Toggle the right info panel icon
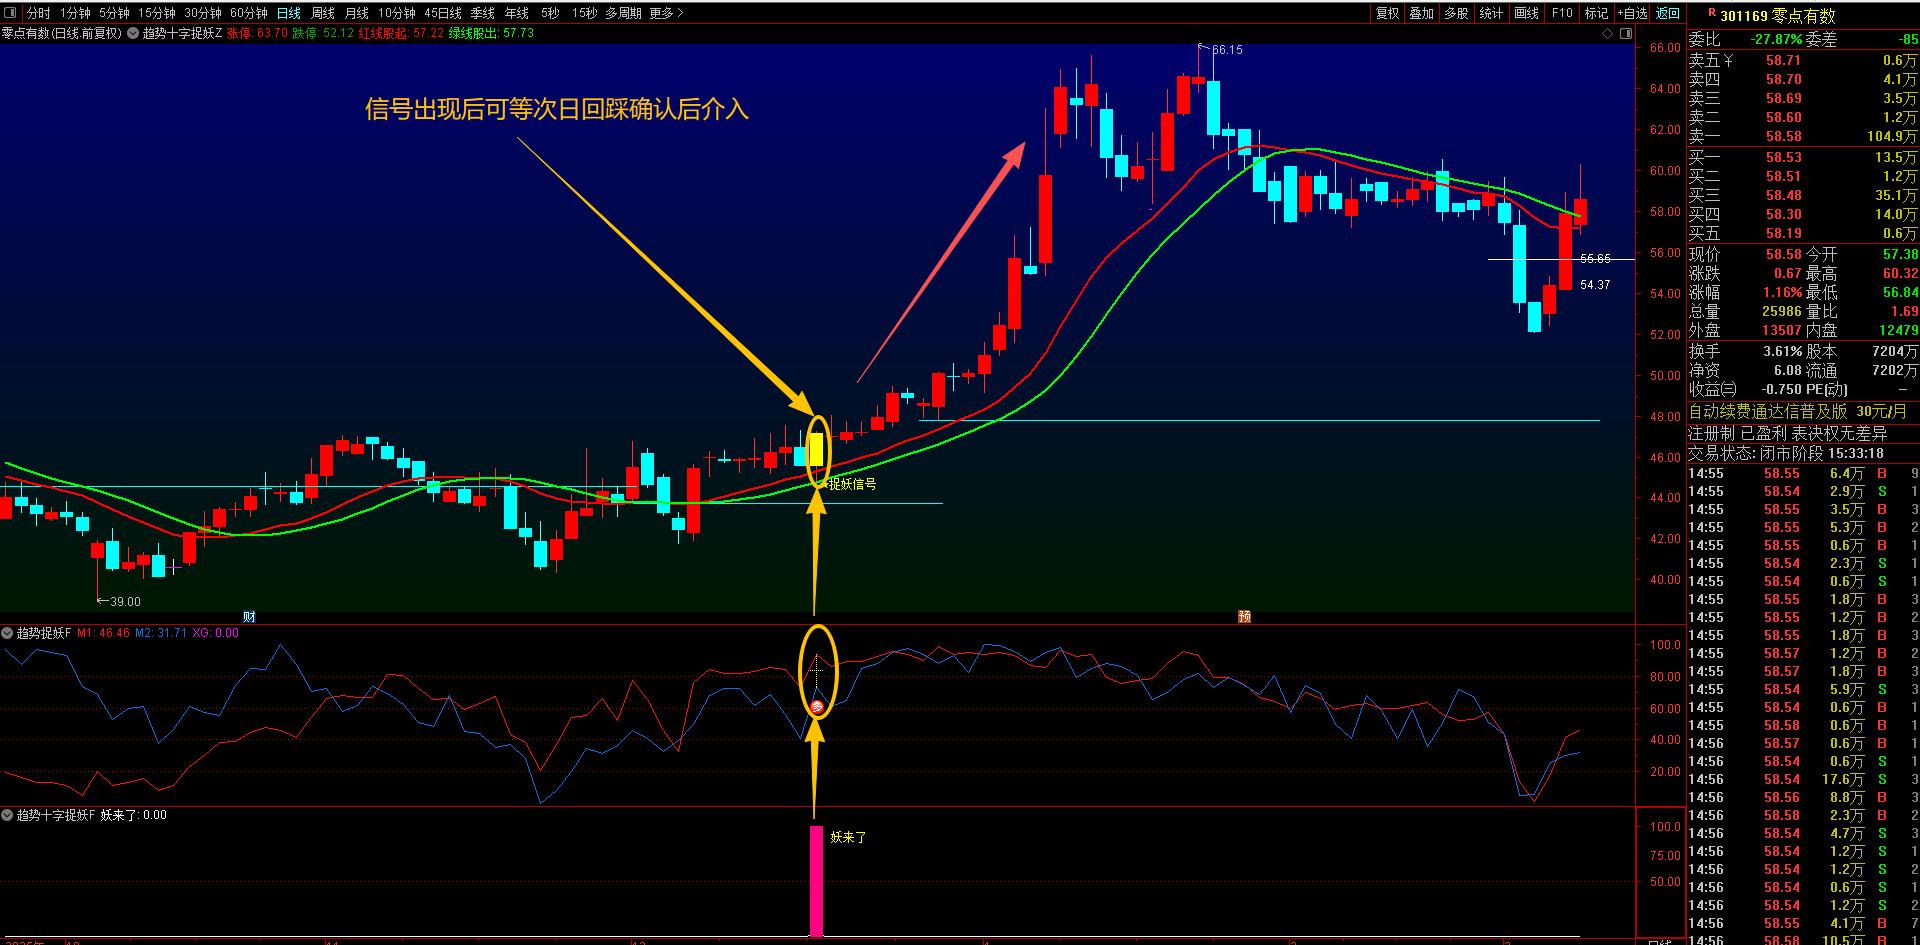Image resolution: width=1920 pixels, height=945 pixels. click(x=1626, y=33)
